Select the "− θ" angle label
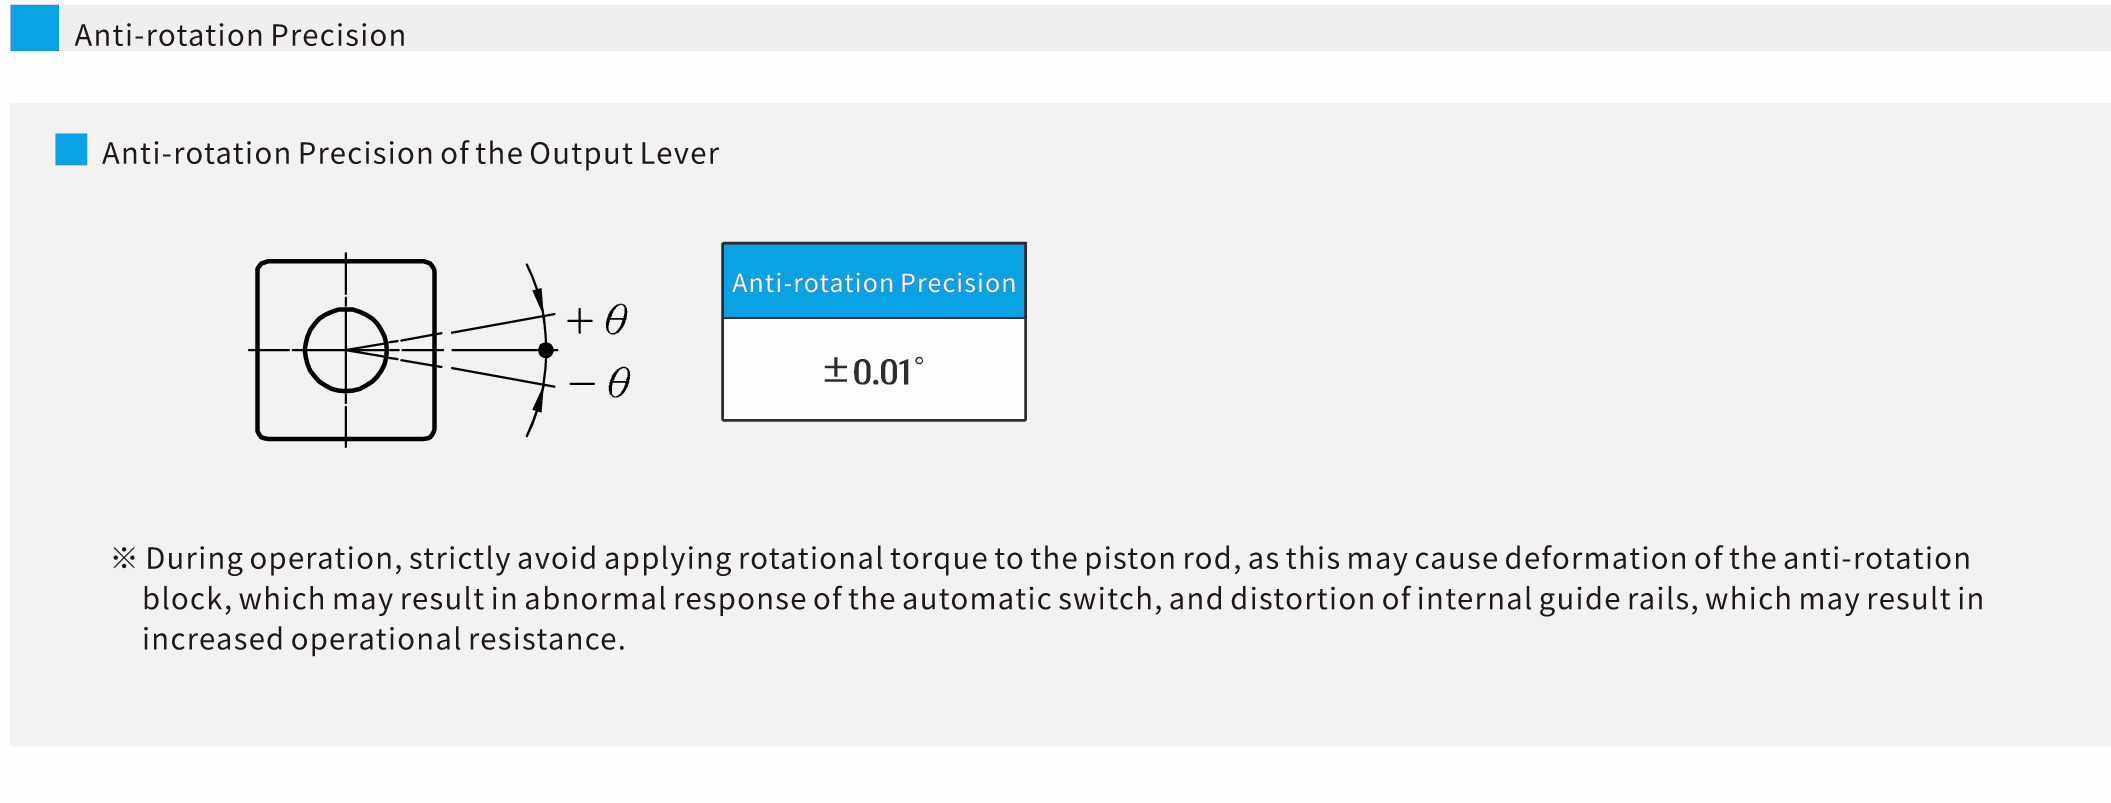 pos(600,383)
